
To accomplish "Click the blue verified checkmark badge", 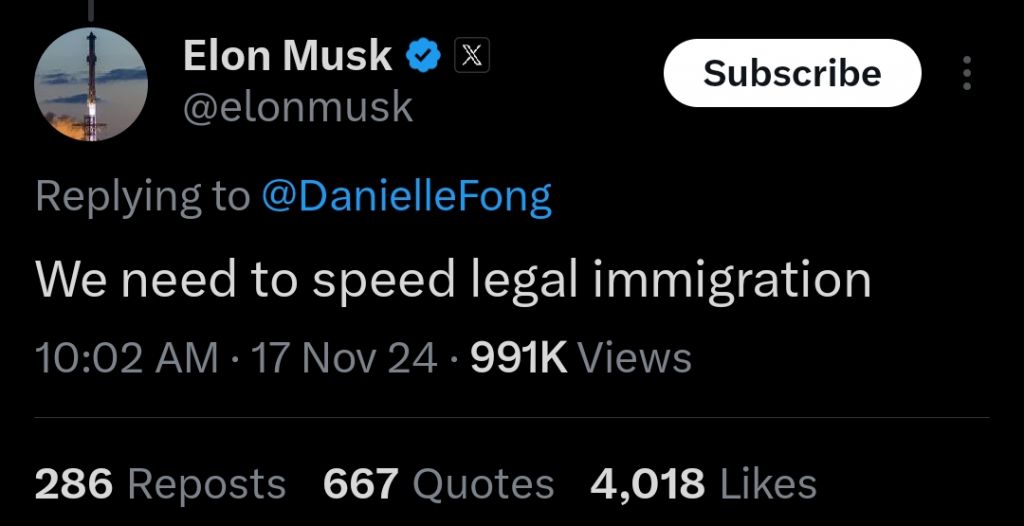I will [424, 56].
